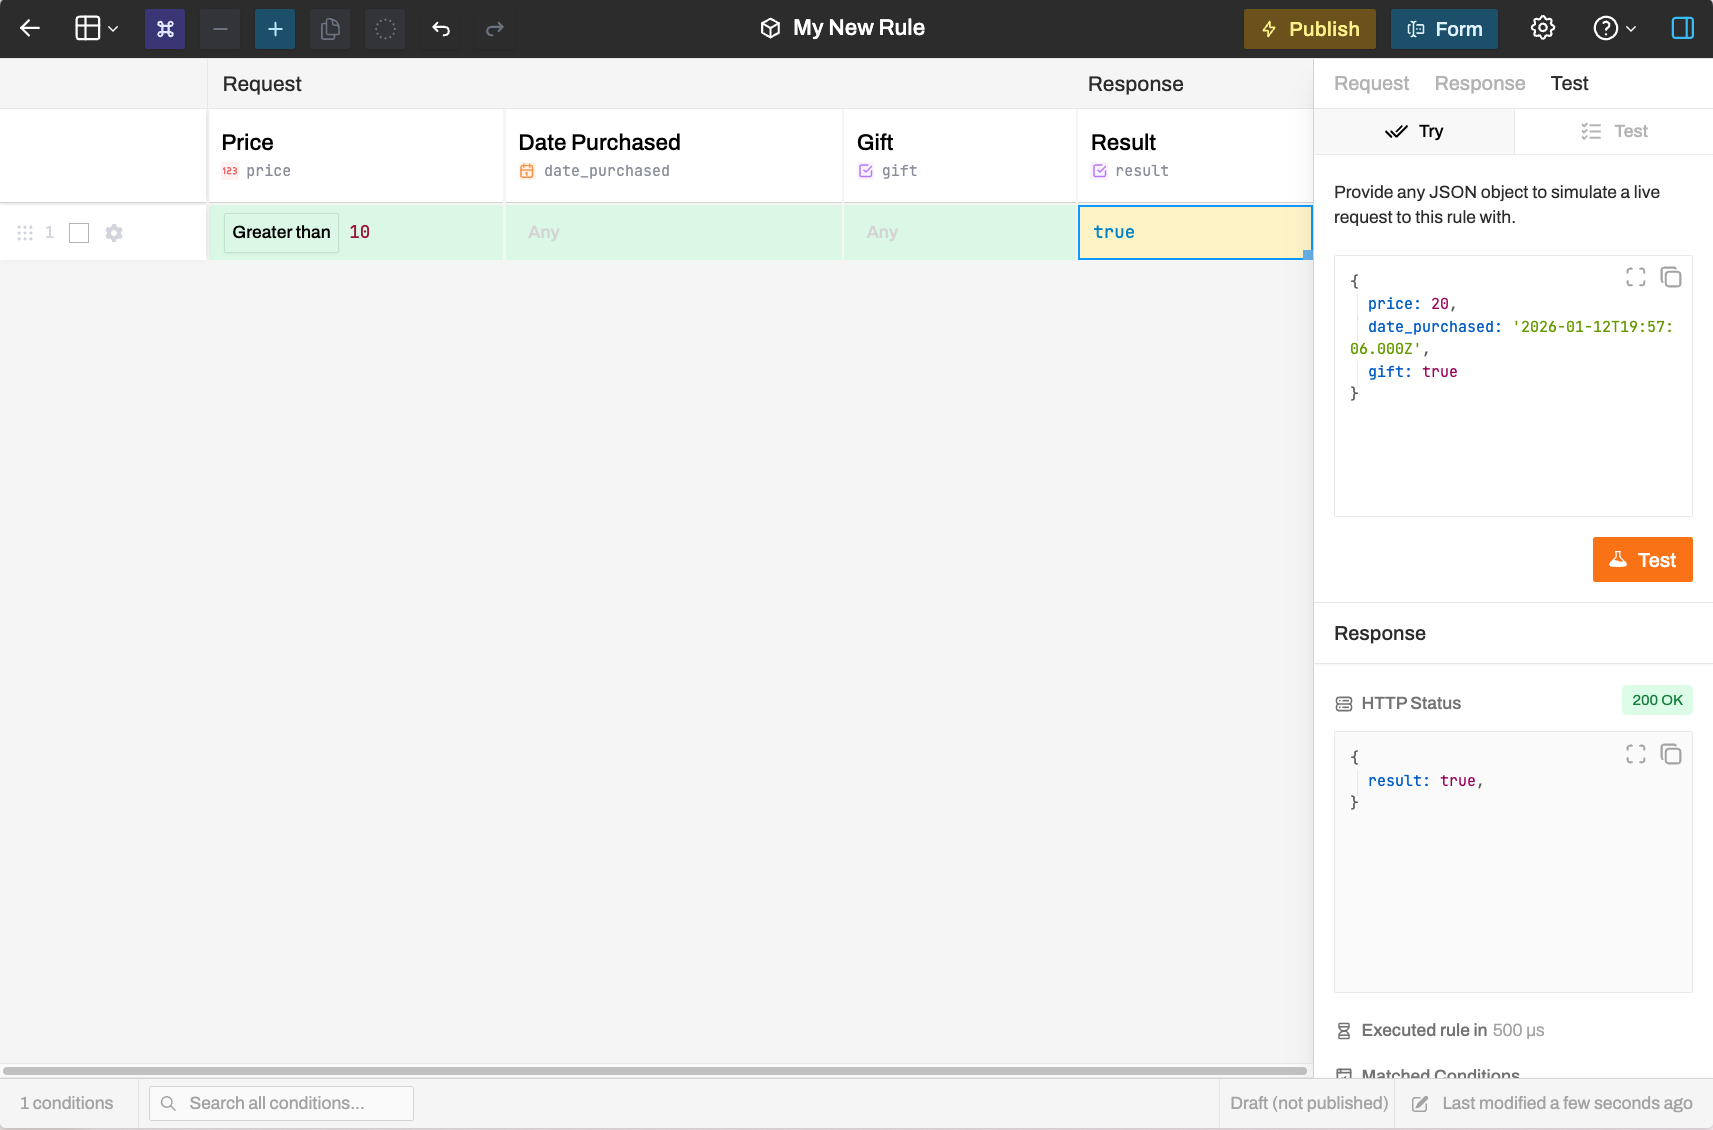The image size is (1713, 1130).
Task: Switch to the Response tab
Action: (1479, 84)
